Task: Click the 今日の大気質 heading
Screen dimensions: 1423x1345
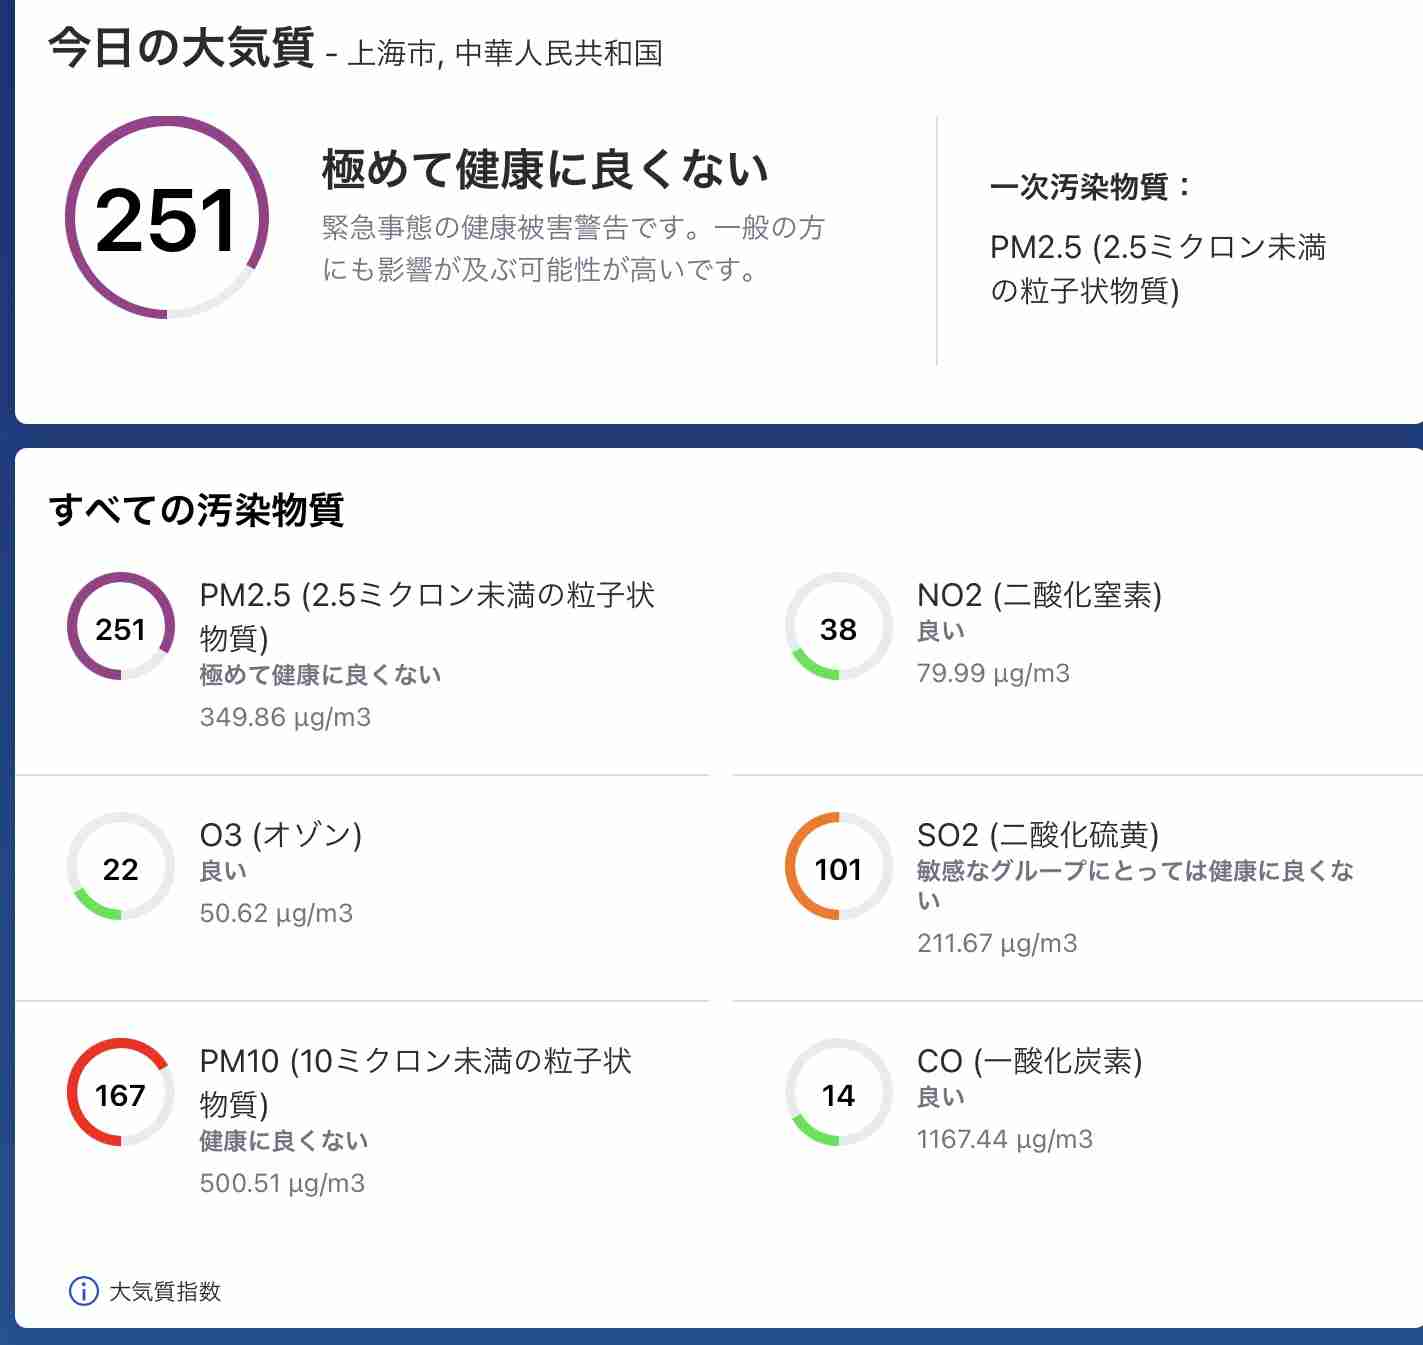Action: point(181,48)
